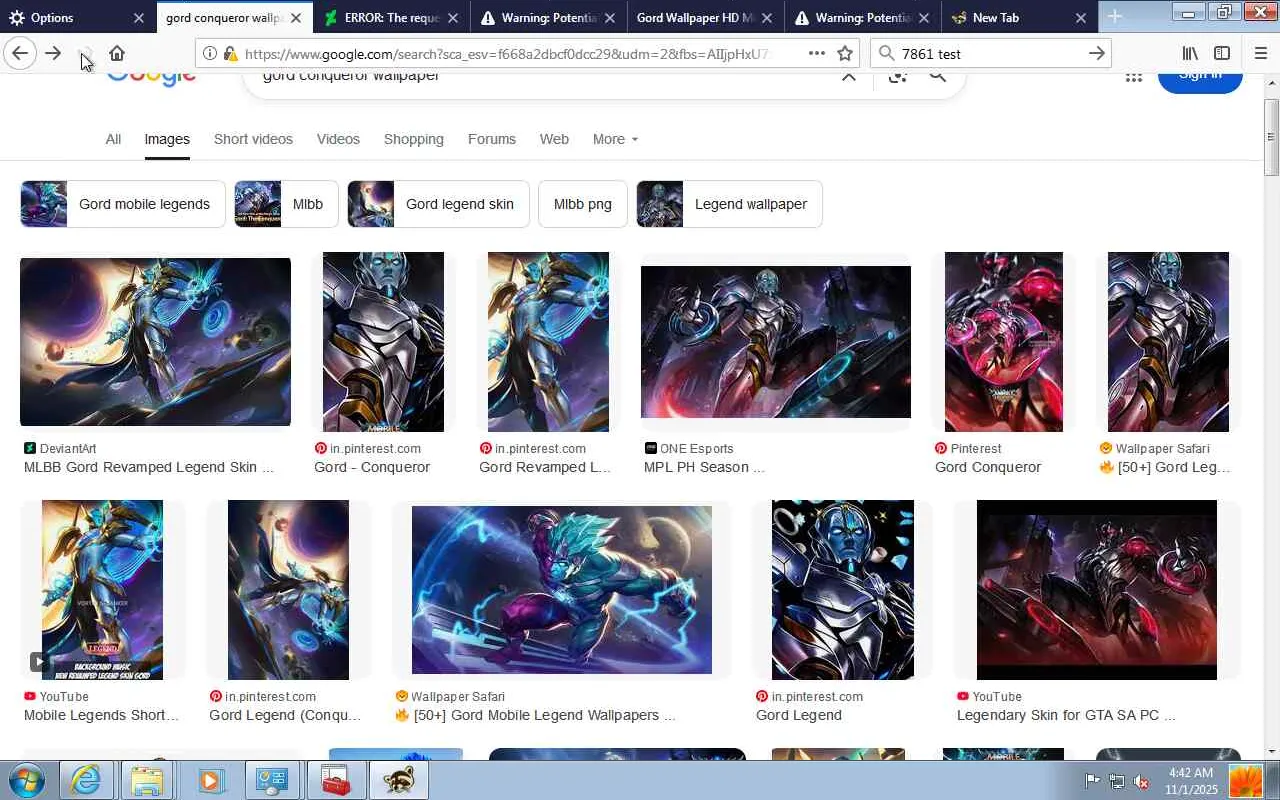Show Shopping search results
This screenshot has height=800, width=1280.
pyautogui.click(x=413, y=139)
